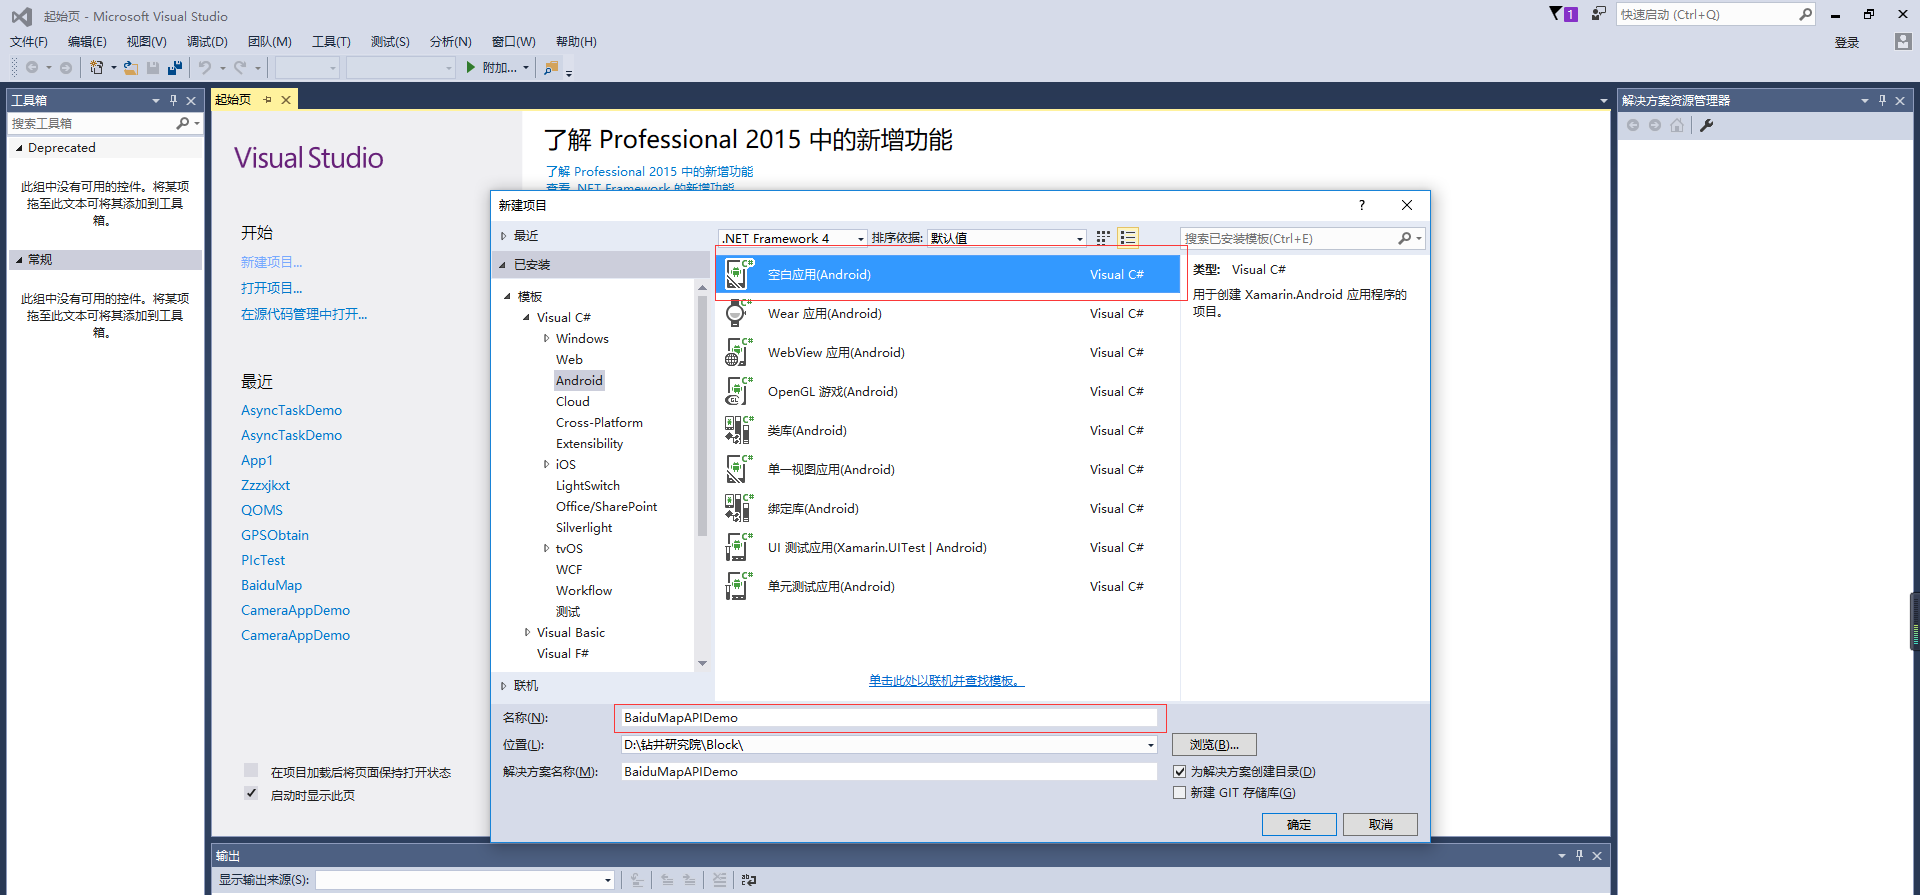This screenshot has width=1920, height=895.
Task: Expand the Recent section in dialog
Action: click(x=503, y=235)
